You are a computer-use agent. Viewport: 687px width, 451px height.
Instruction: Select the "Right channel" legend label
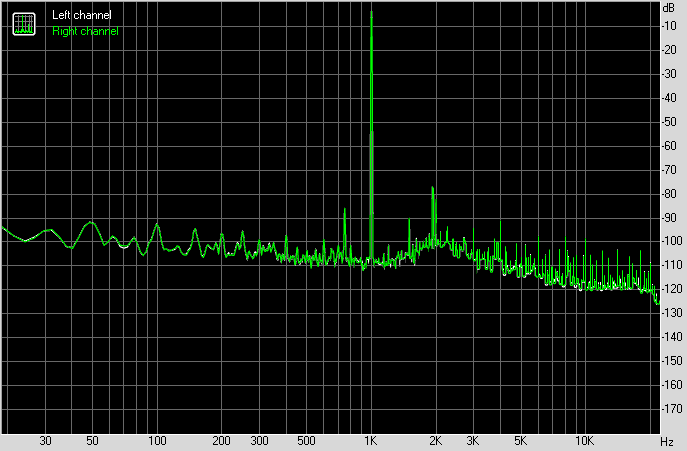pyautogui.click(x=85, y=31)
